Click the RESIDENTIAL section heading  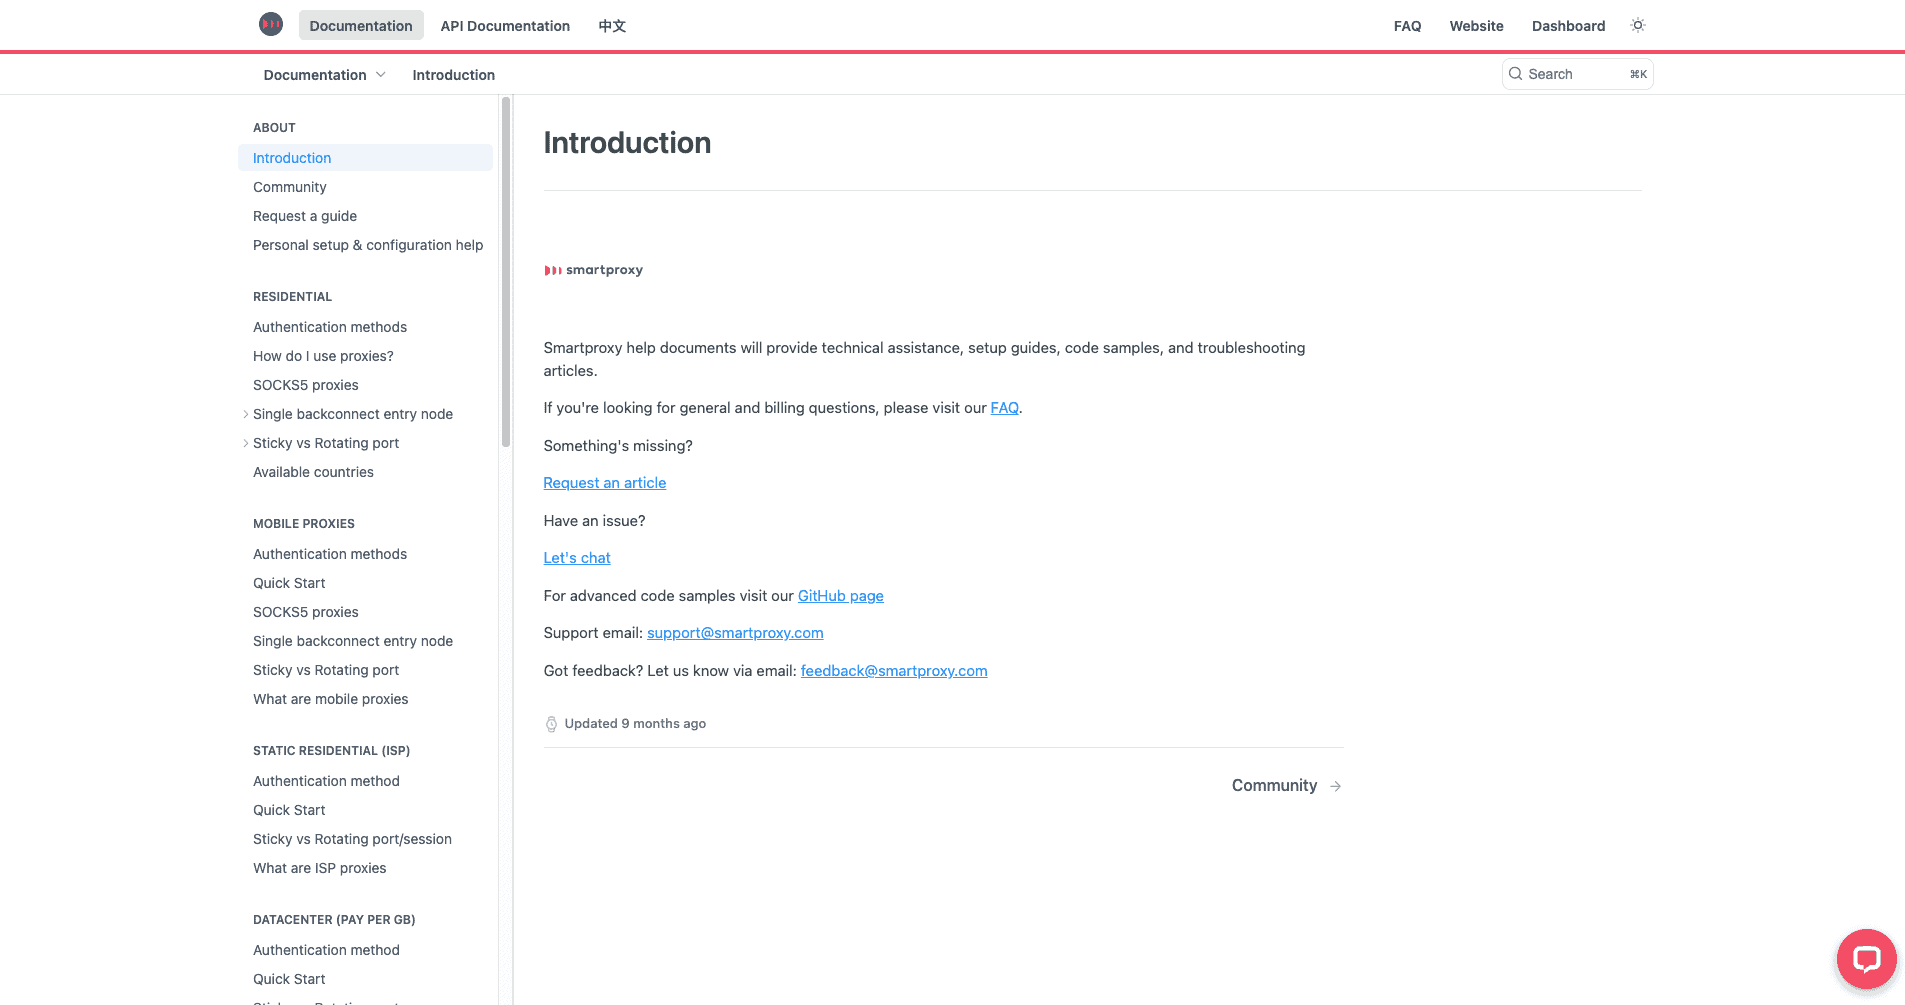[292, 297]
